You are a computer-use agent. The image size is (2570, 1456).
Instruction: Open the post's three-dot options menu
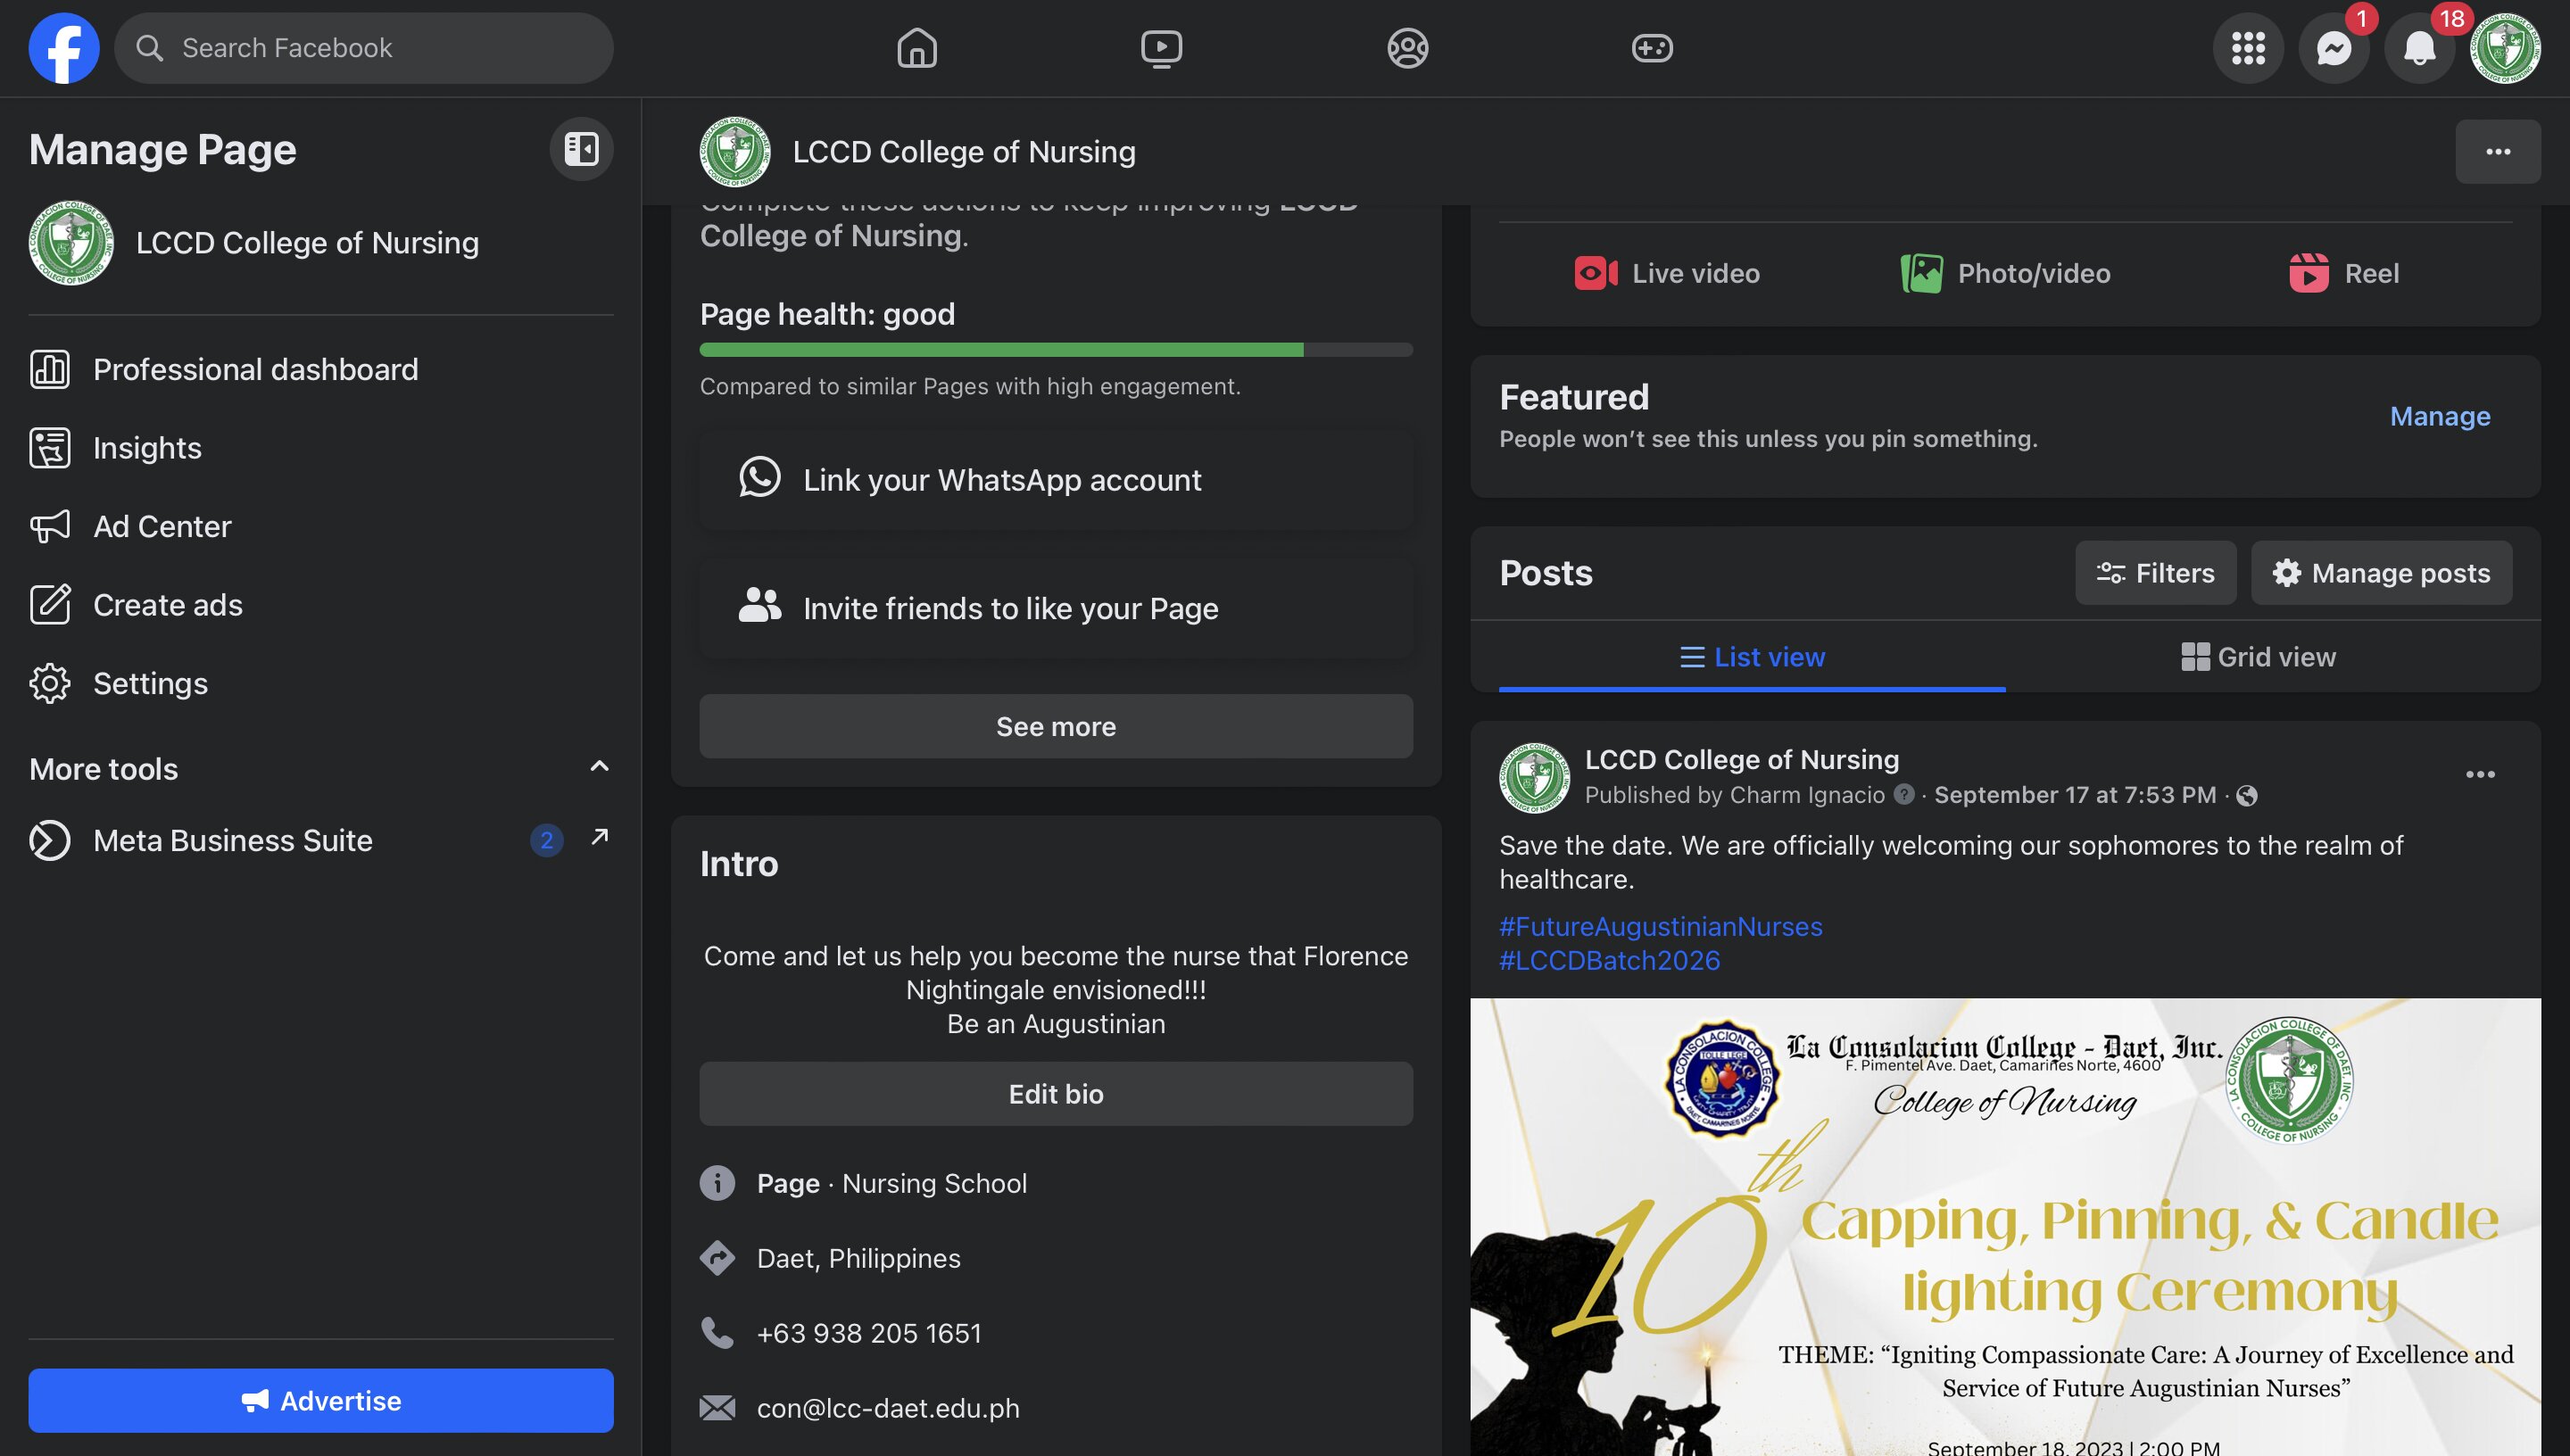coord(2480,774)
